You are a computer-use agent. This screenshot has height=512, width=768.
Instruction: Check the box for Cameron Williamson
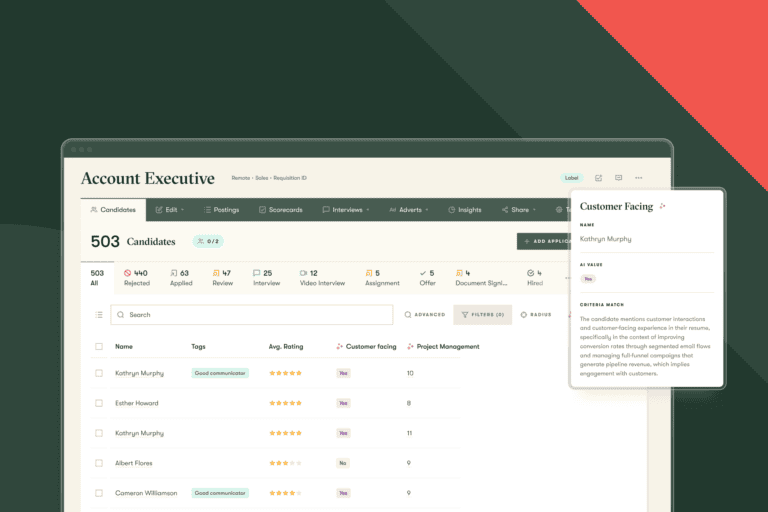coord(99,493)
